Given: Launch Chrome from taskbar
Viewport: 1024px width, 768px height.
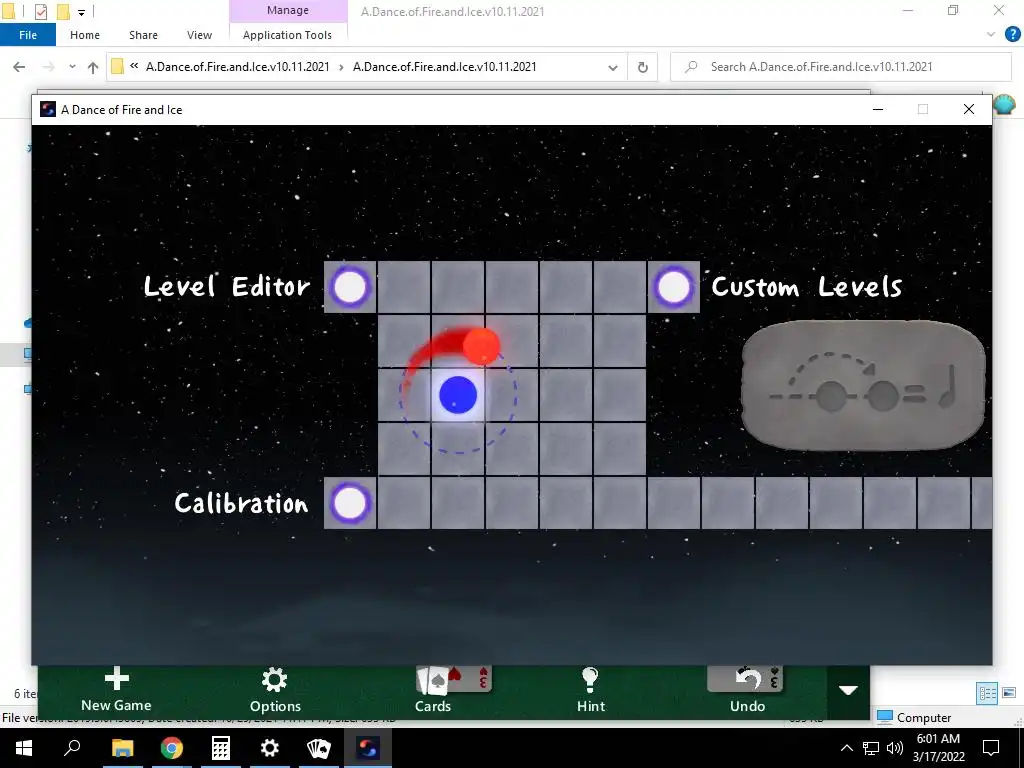Looking at the screenshot, I should [172, 748].
